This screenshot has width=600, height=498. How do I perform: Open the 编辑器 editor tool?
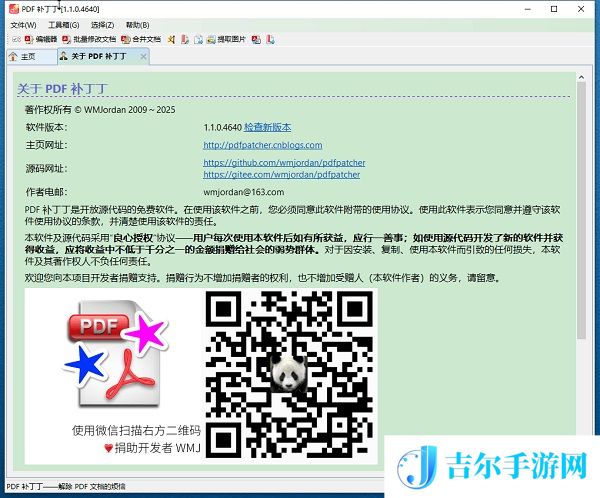(41, 39)
